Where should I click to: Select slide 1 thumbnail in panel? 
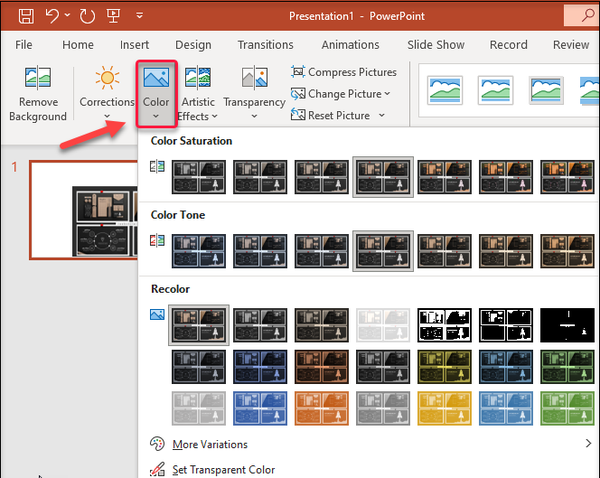coord(83,210)
